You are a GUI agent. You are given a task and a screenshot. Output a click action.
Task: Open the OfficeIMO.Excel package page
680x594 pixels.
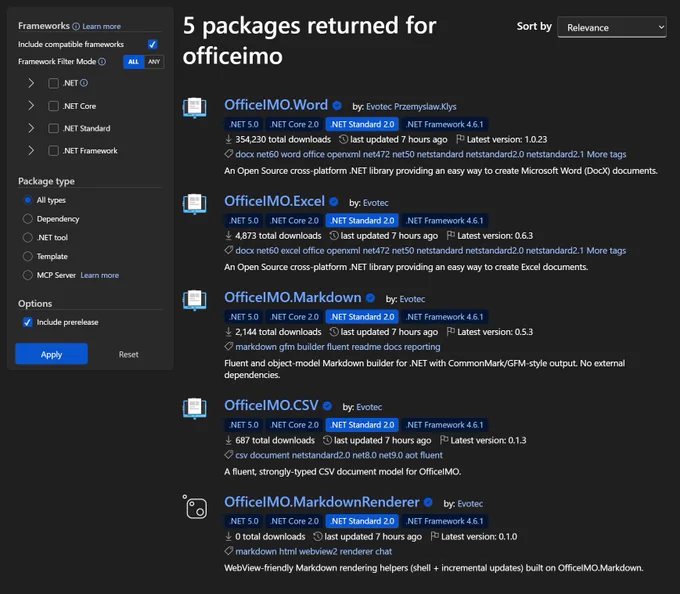click(274, 201)
